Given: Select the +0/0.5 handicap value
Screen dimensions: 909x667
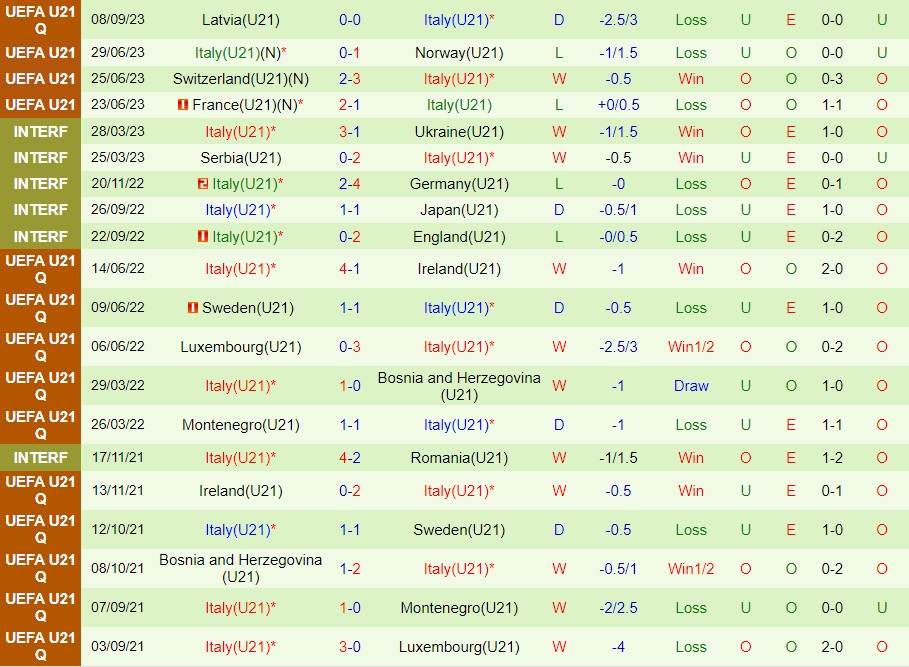Looking at the screenshot, I should pyautogui.click(x=619, y=105).
